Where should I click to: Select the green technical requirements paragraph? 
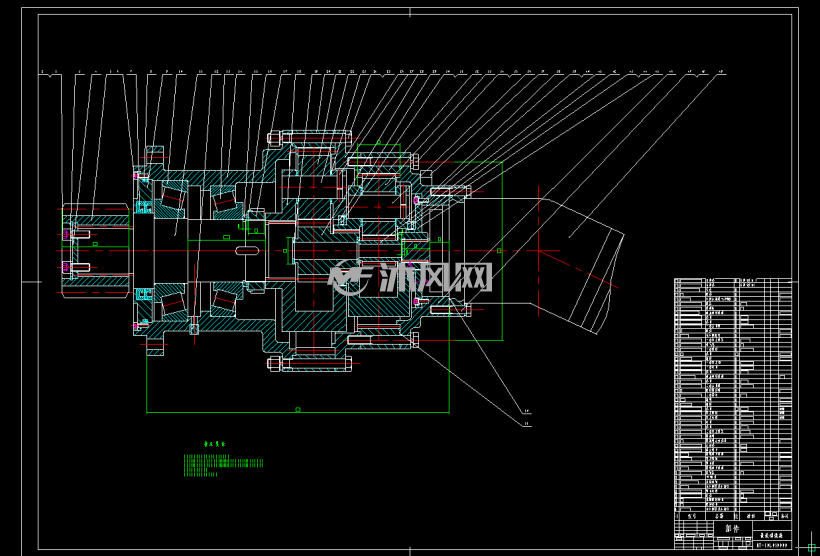(223, 466)
